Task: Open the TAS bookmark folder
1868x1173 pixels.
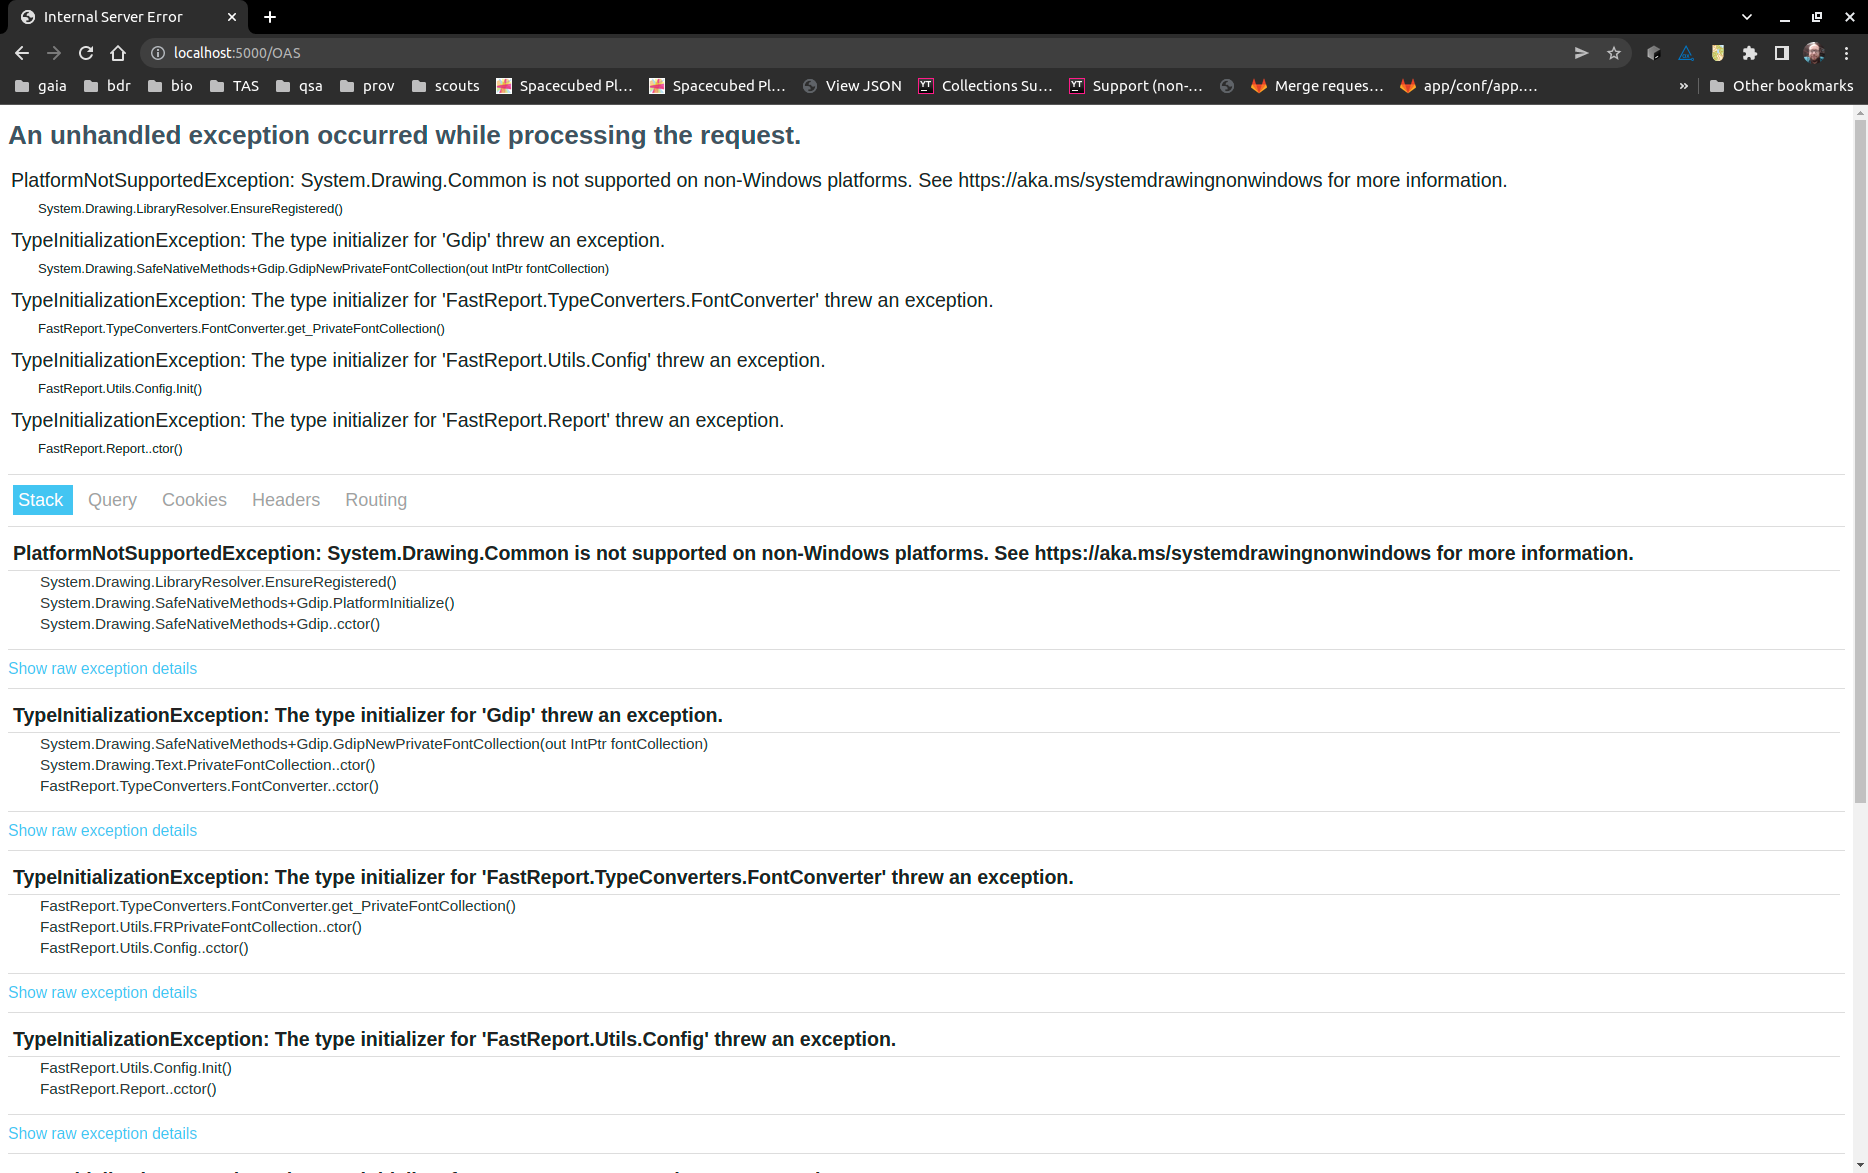Action: click(x=234, y=86)
